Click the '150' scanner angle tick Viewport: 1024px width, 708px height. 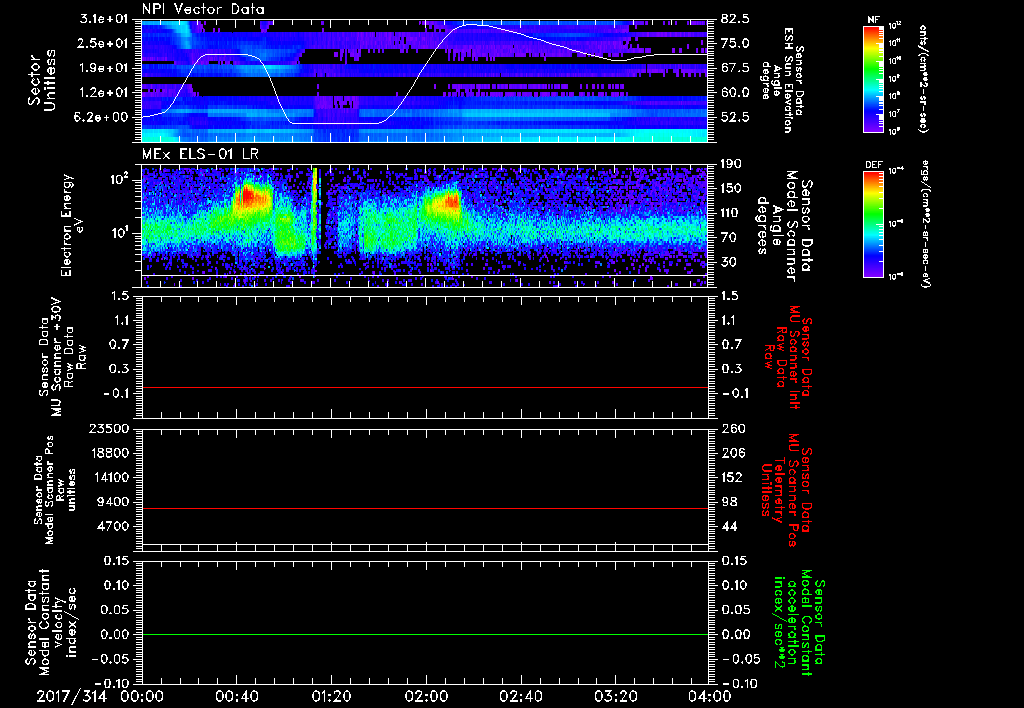point(731,189)
